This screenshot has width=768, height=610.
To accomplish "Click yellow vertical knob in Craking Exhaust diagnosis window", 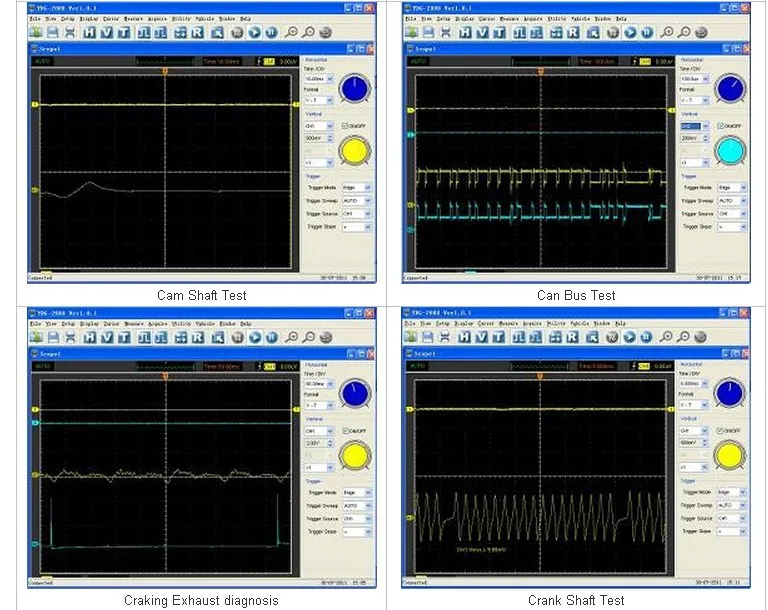I will (355, 455).
